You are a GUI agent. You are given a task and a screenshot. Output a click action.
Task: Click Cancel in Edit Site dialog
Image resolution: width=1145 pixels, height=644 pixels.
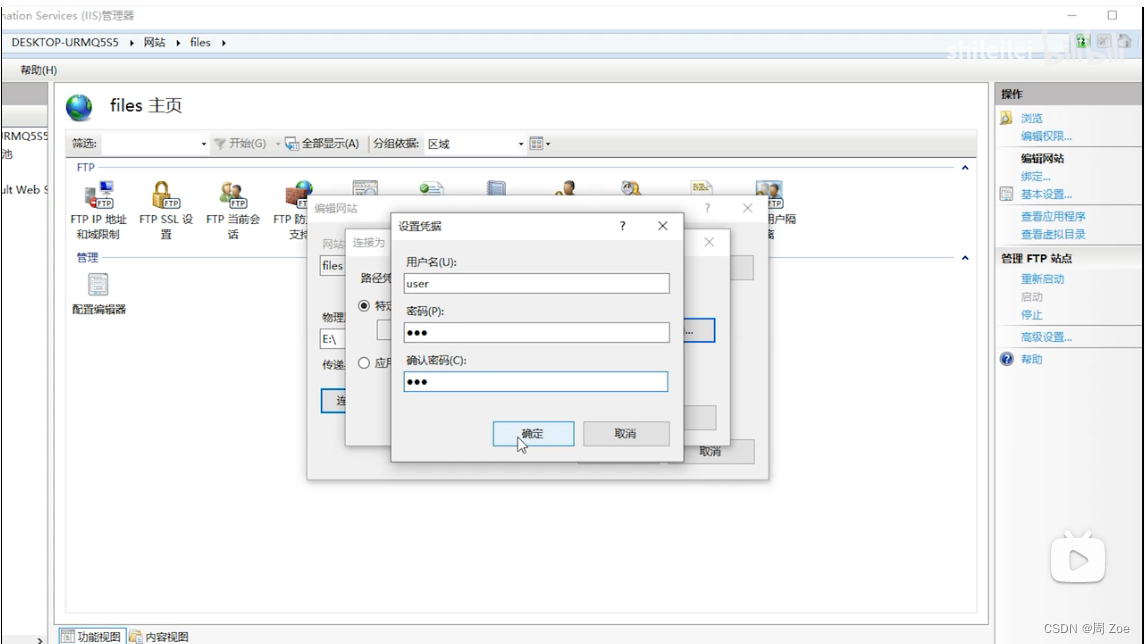tap(711, 451)
